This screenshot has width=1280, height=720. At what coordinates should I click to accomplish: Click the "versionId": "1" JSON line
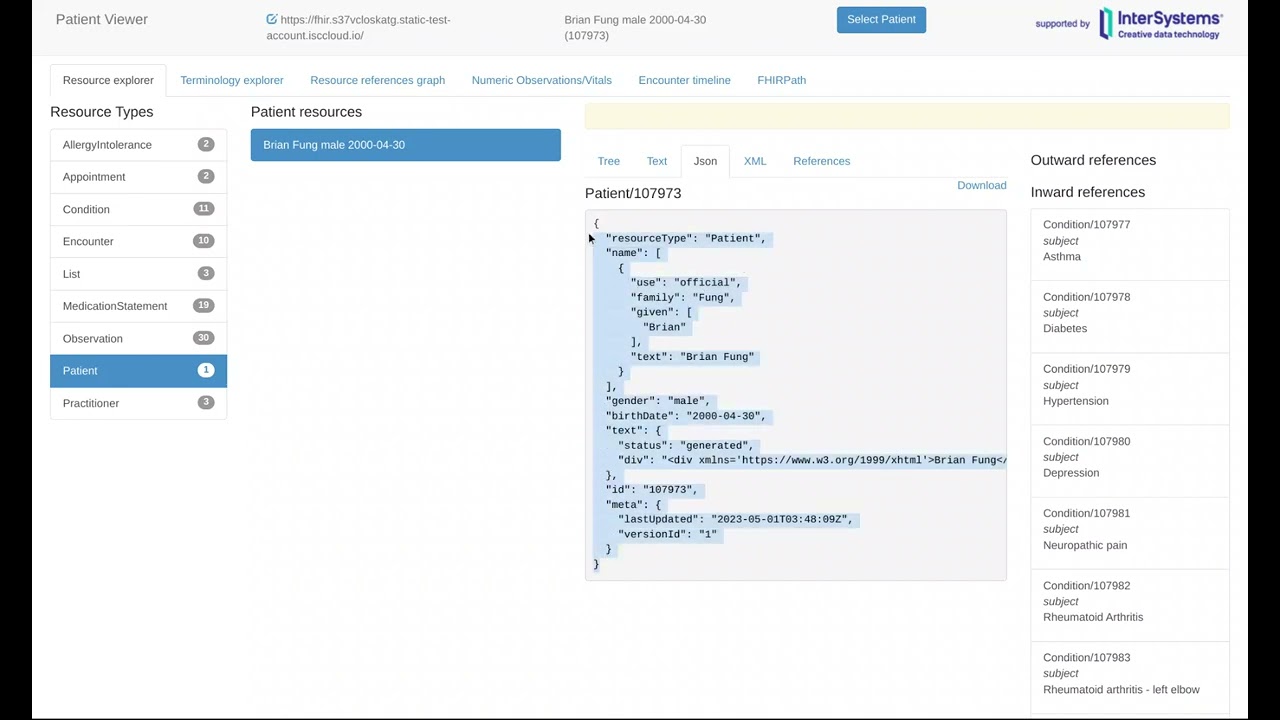pos(667,534)
